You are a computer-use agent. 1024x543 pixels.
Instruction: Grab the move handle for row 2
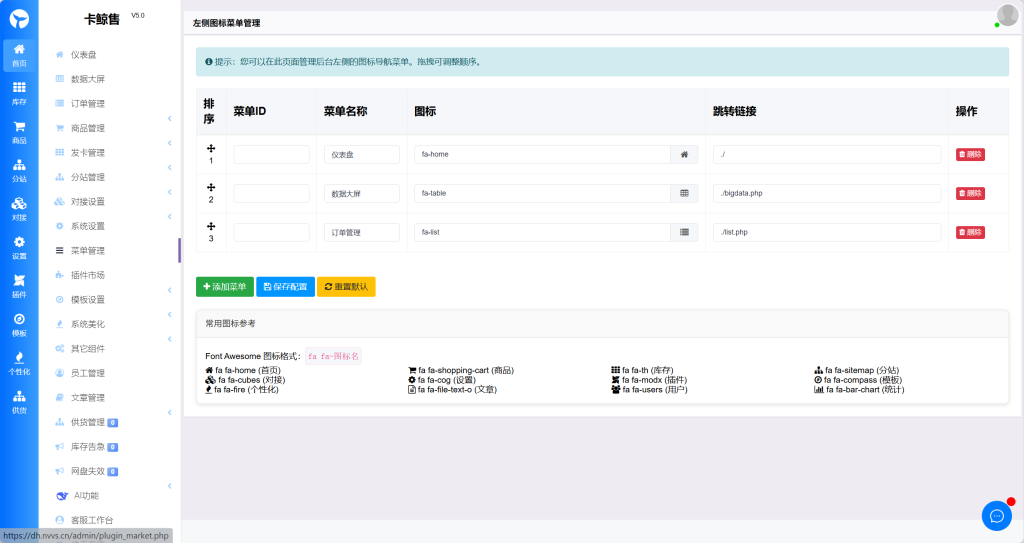click(x=211, y=188)
